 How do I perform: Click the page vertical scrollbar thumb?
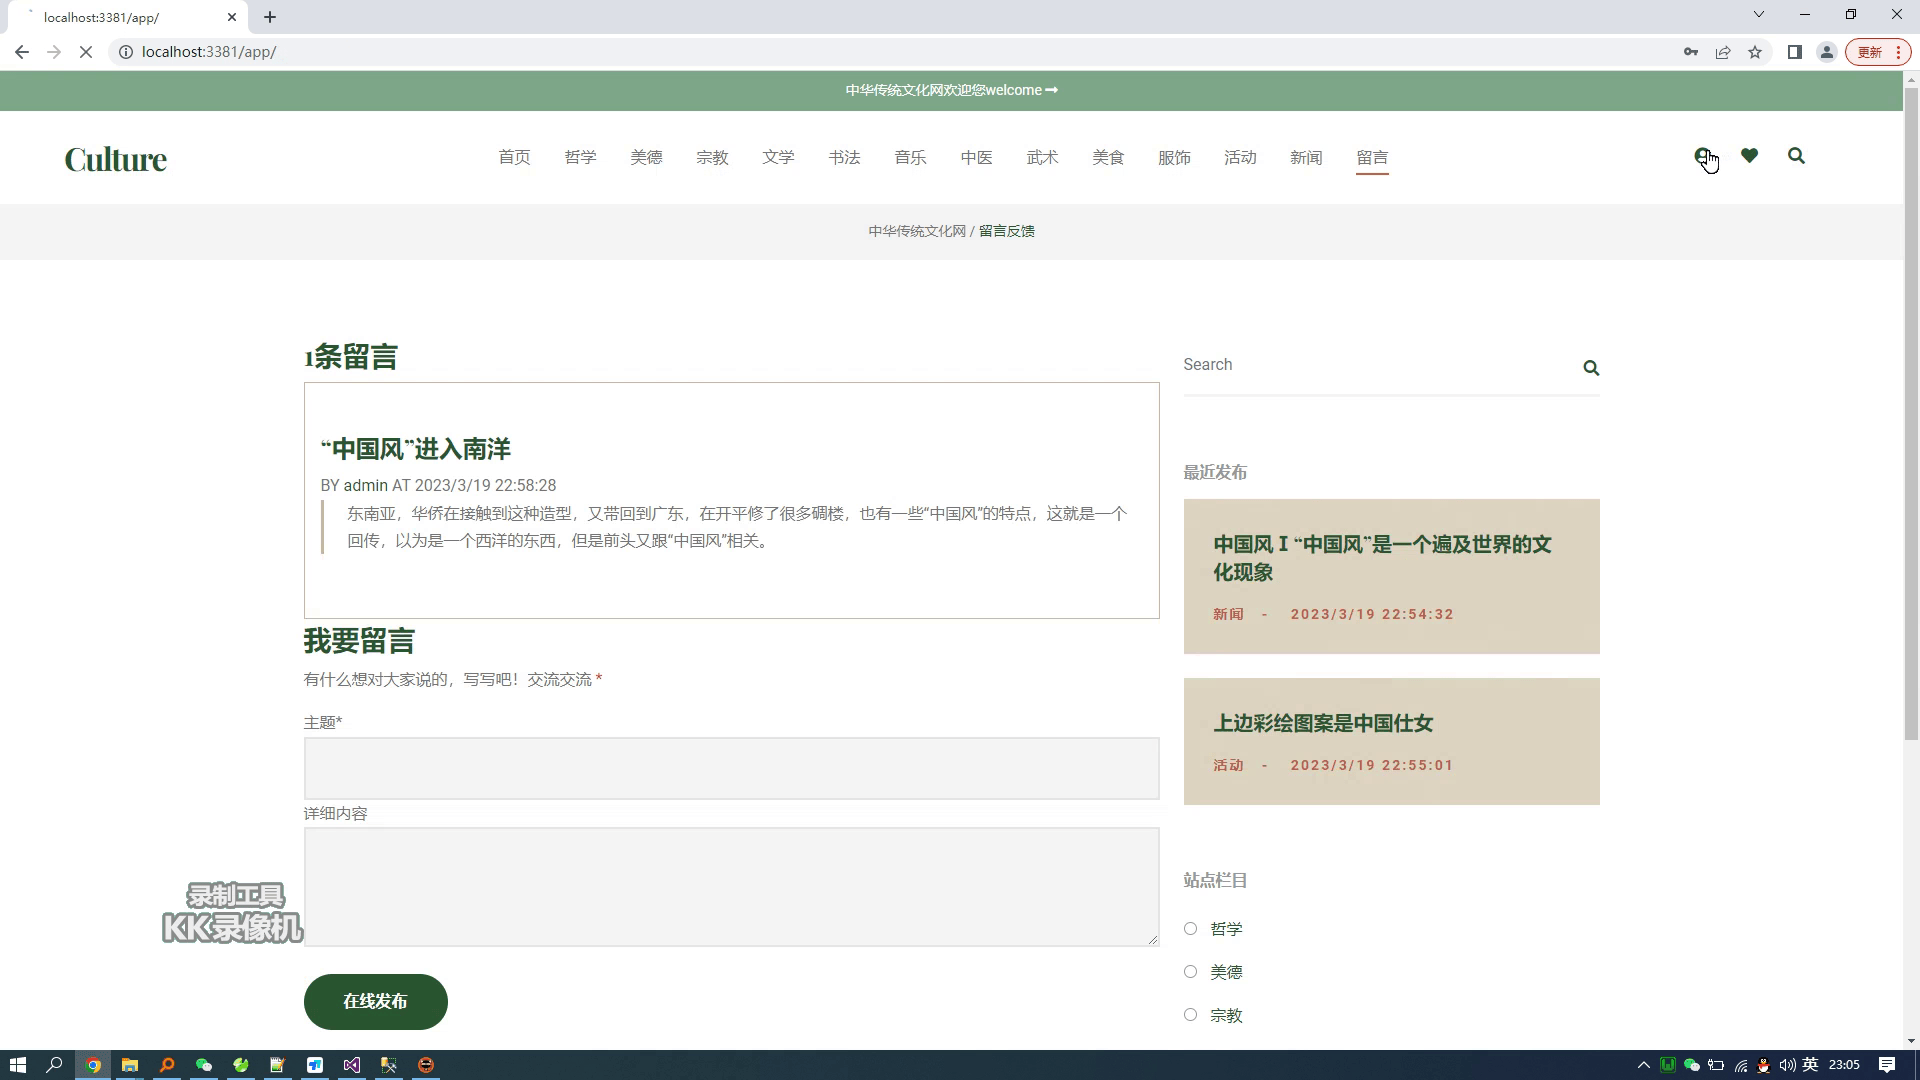pyautogui.click(x=1911, y=413)
